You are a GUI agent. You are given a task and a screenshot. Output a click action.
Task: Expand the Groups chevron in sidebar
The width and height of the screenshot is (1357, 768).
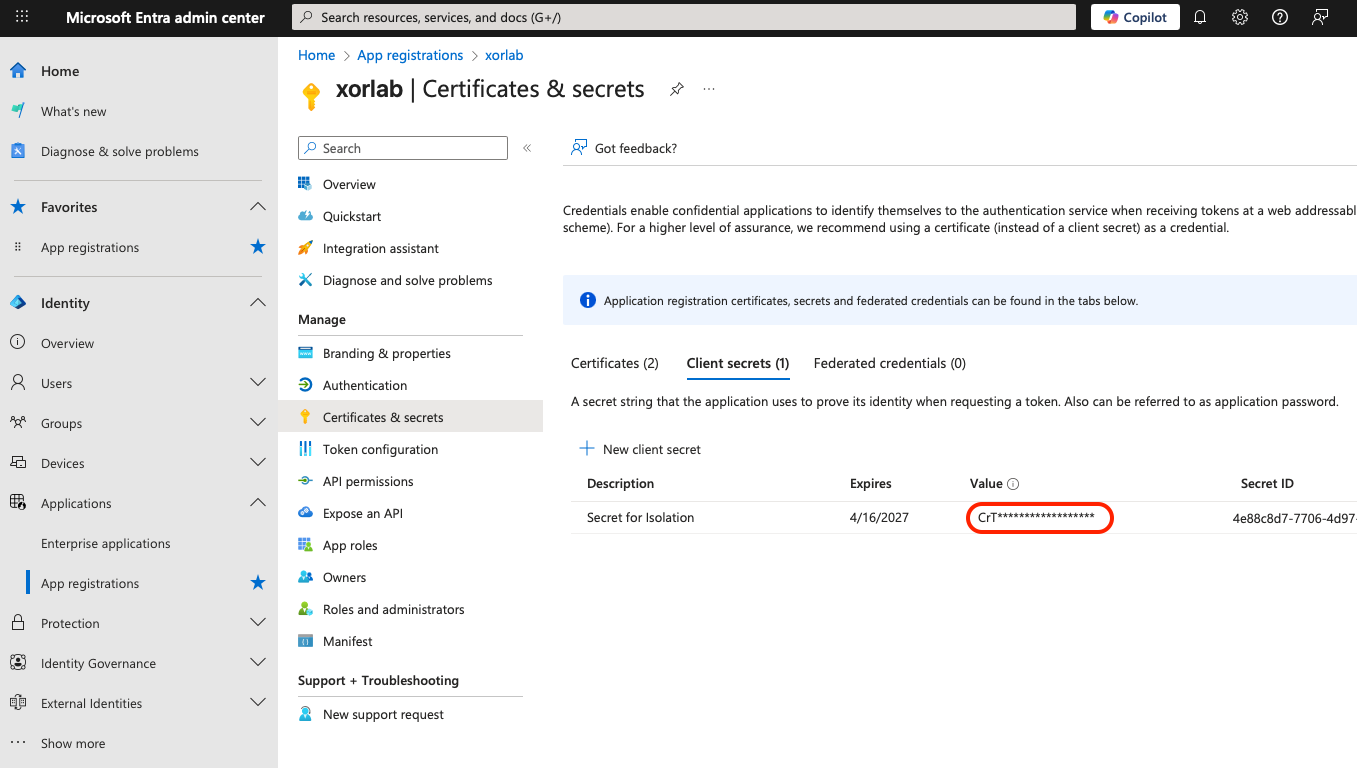coord(258,423)
